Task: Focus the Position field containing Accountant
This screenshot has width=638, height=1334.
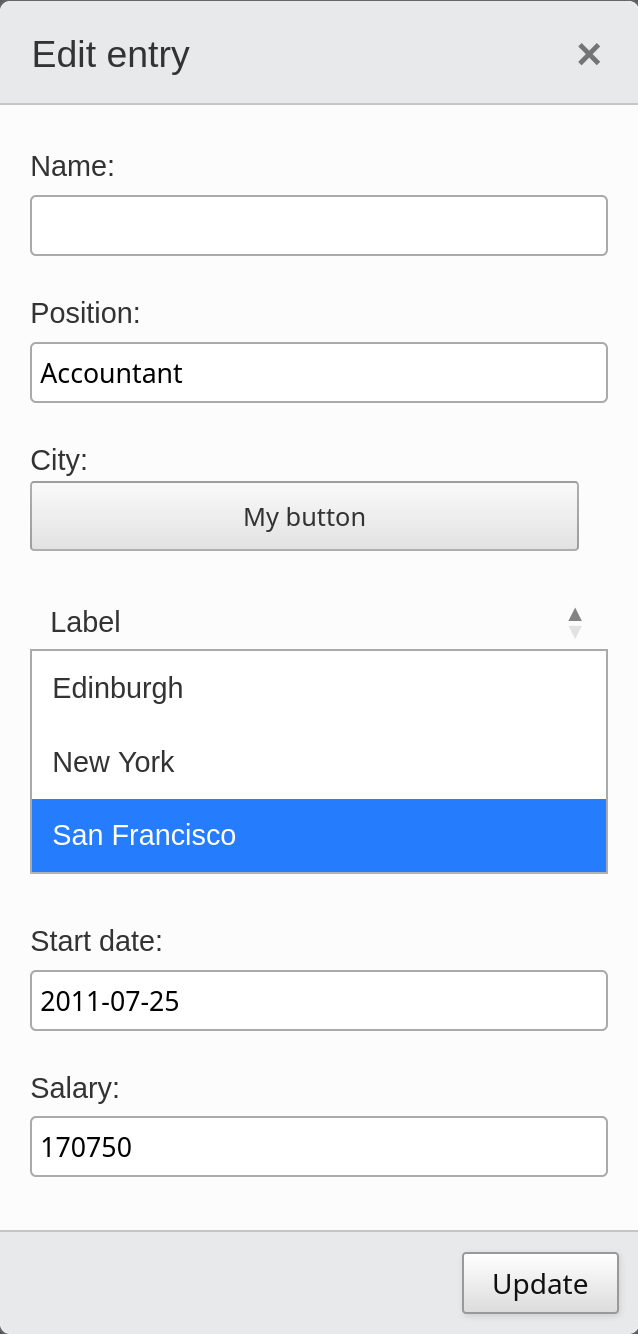Action: pyautogui.click(x=319, y=373)
